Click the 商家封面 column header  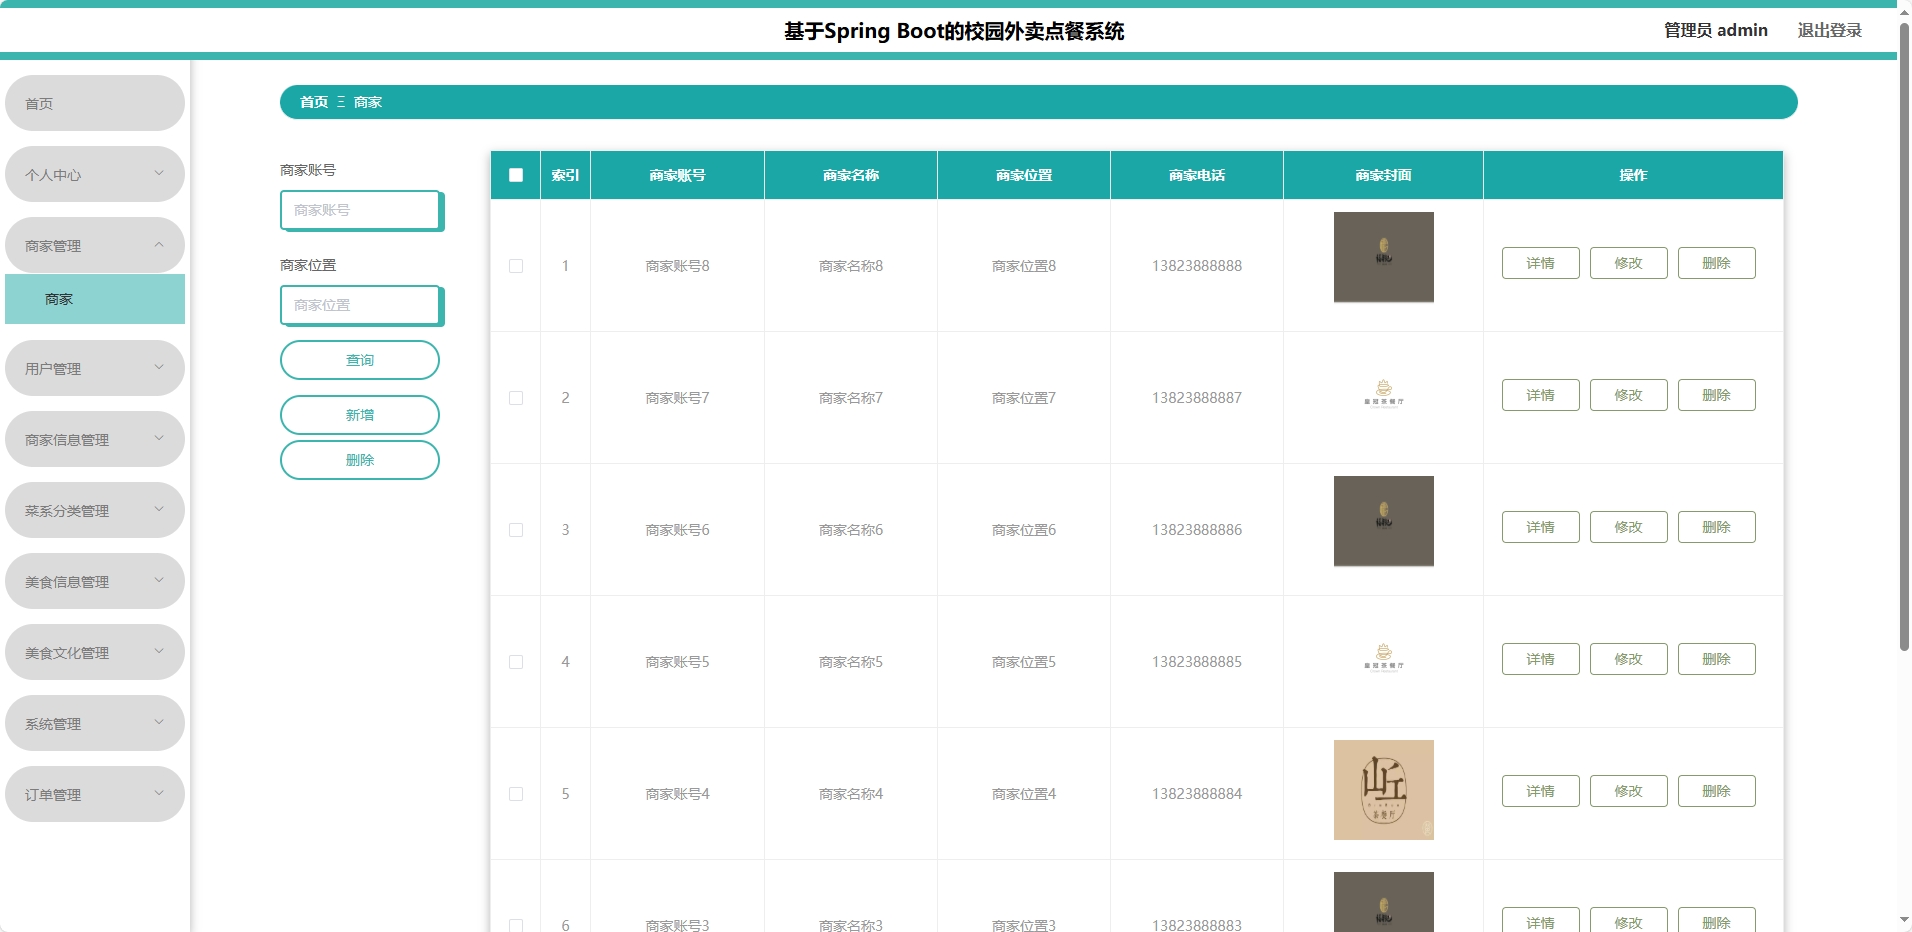(x=1384, y=175)
